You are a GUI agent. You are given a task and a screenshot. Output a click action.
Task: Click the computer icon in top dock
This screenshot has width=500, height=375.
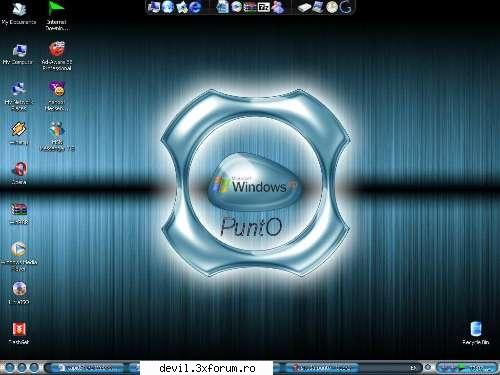[x=154, y=7]
